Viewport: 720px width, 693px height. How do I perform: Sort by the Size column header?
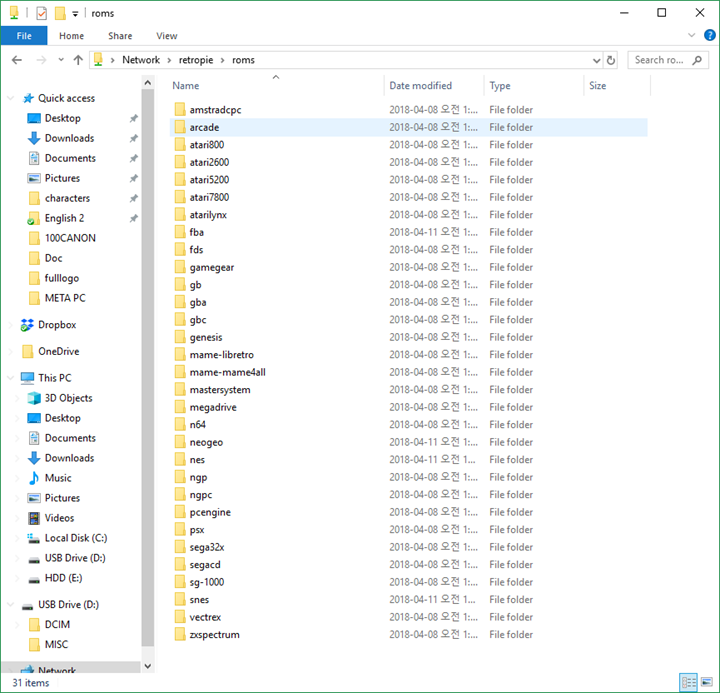[x=597, y=86]
